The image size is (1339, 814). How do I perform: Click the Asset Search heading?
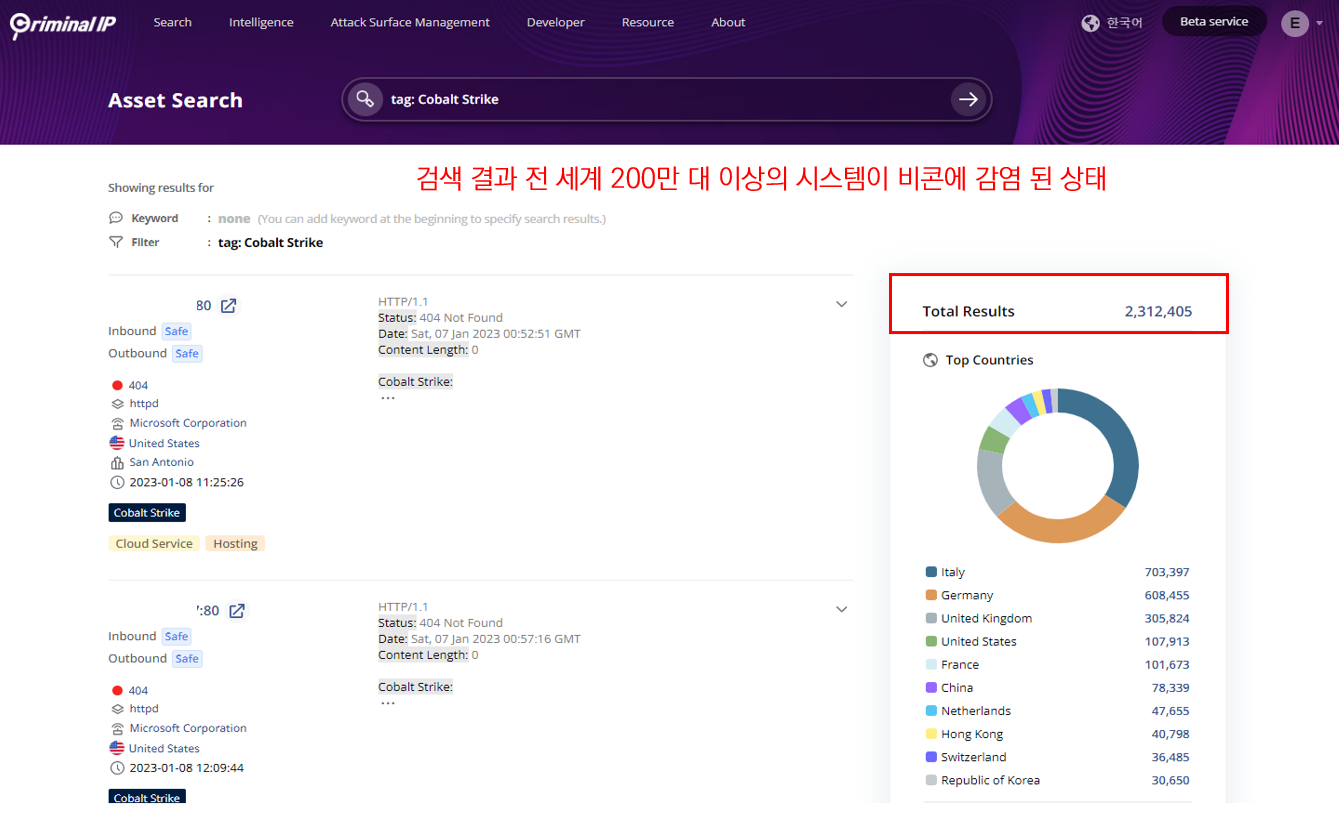175,100
